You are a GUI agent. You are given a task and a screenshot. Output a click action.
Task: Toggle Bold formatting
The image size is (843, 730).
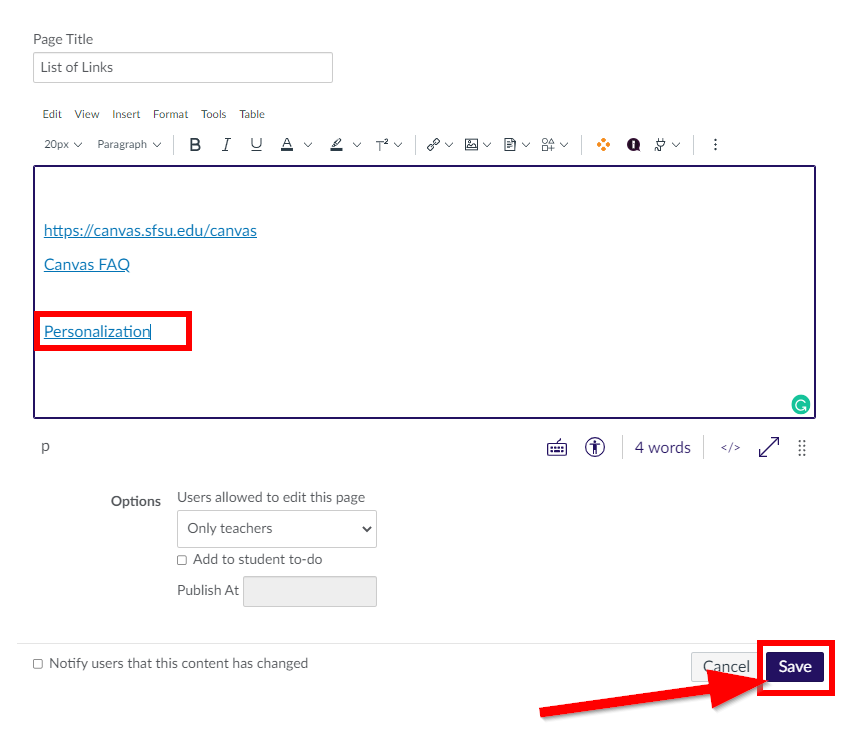(x=195, y=145)
